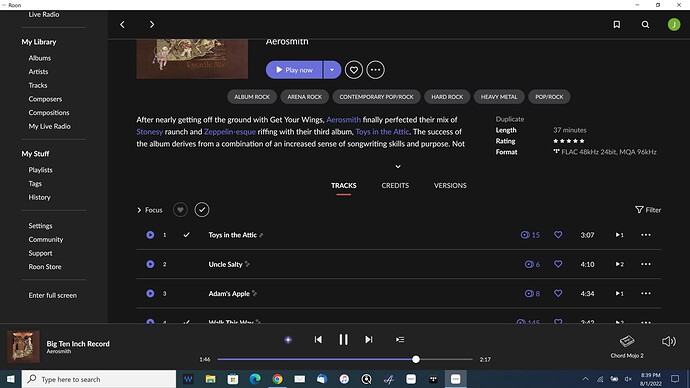This screenshot has width=690, height=388.
Task: Click the play count 6 on Uncle Salty
Action: point(532,264)
